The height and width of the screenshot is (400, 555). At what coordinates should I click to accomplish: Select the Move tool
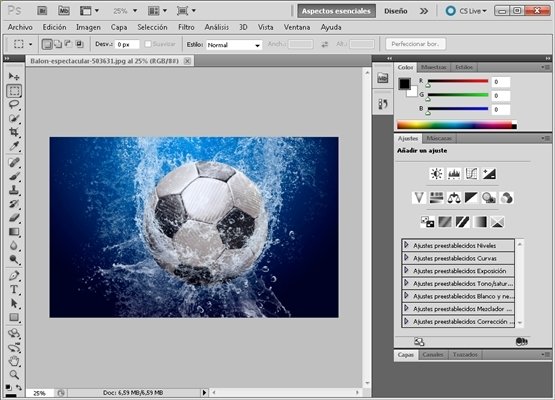(14, 76)
